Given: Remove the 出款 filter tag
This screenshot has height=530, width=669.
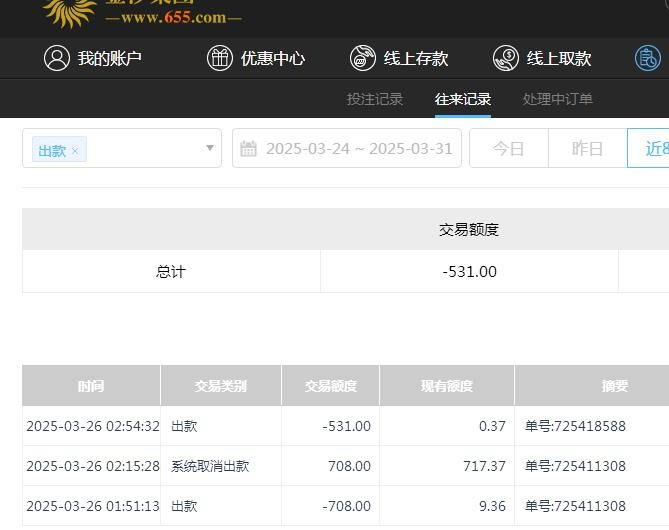Looking at the screenshot, I should (75, 151).
